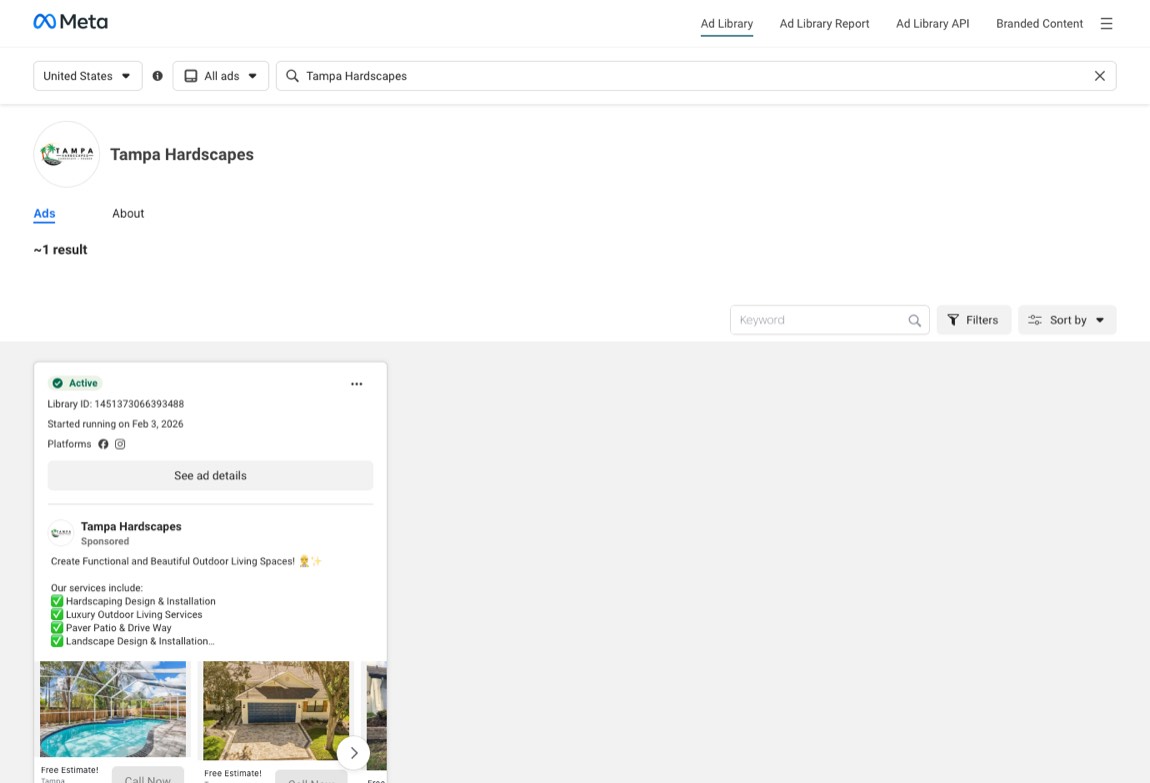Click the country info icon

(158, 76)
